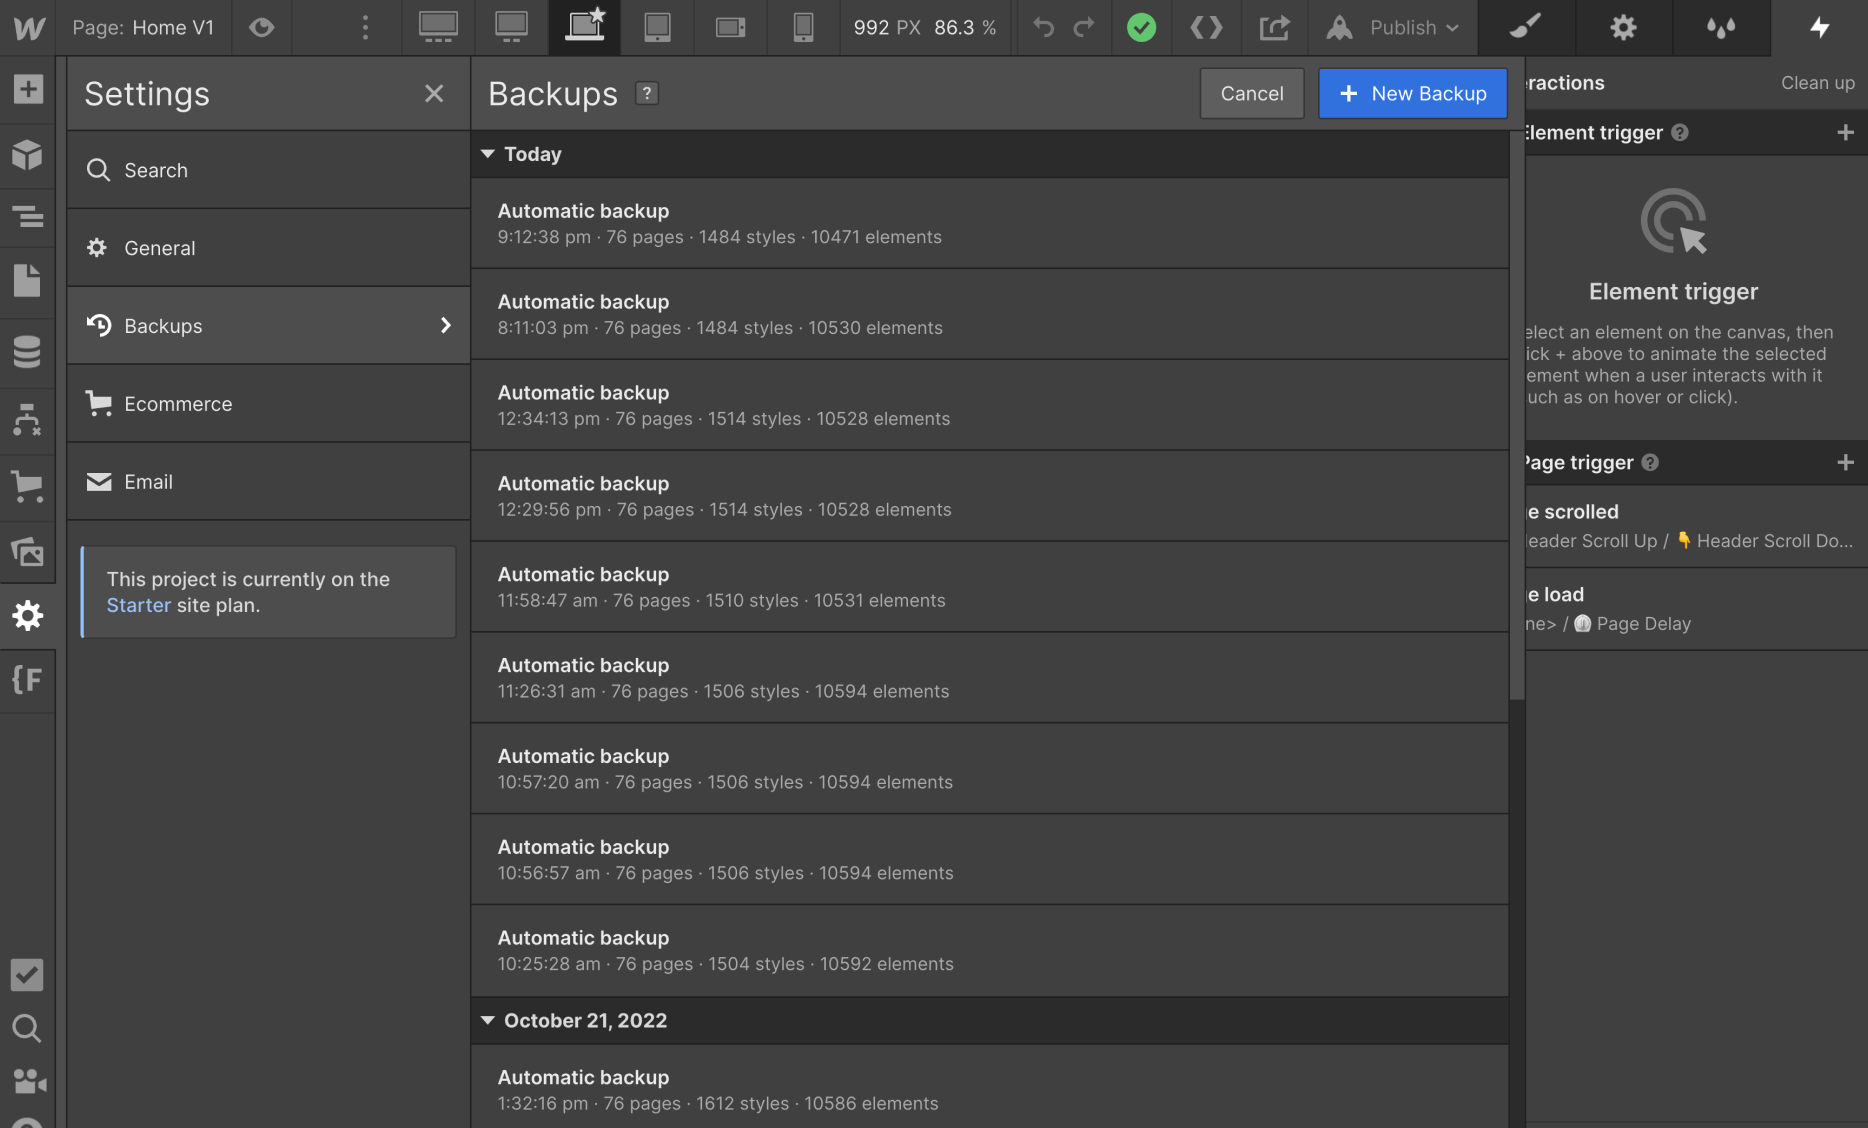Toggle preview mode with the eye icon
Image resolution: width=1868 pixels, height=1128 pixels.
(x=261, y=27)
